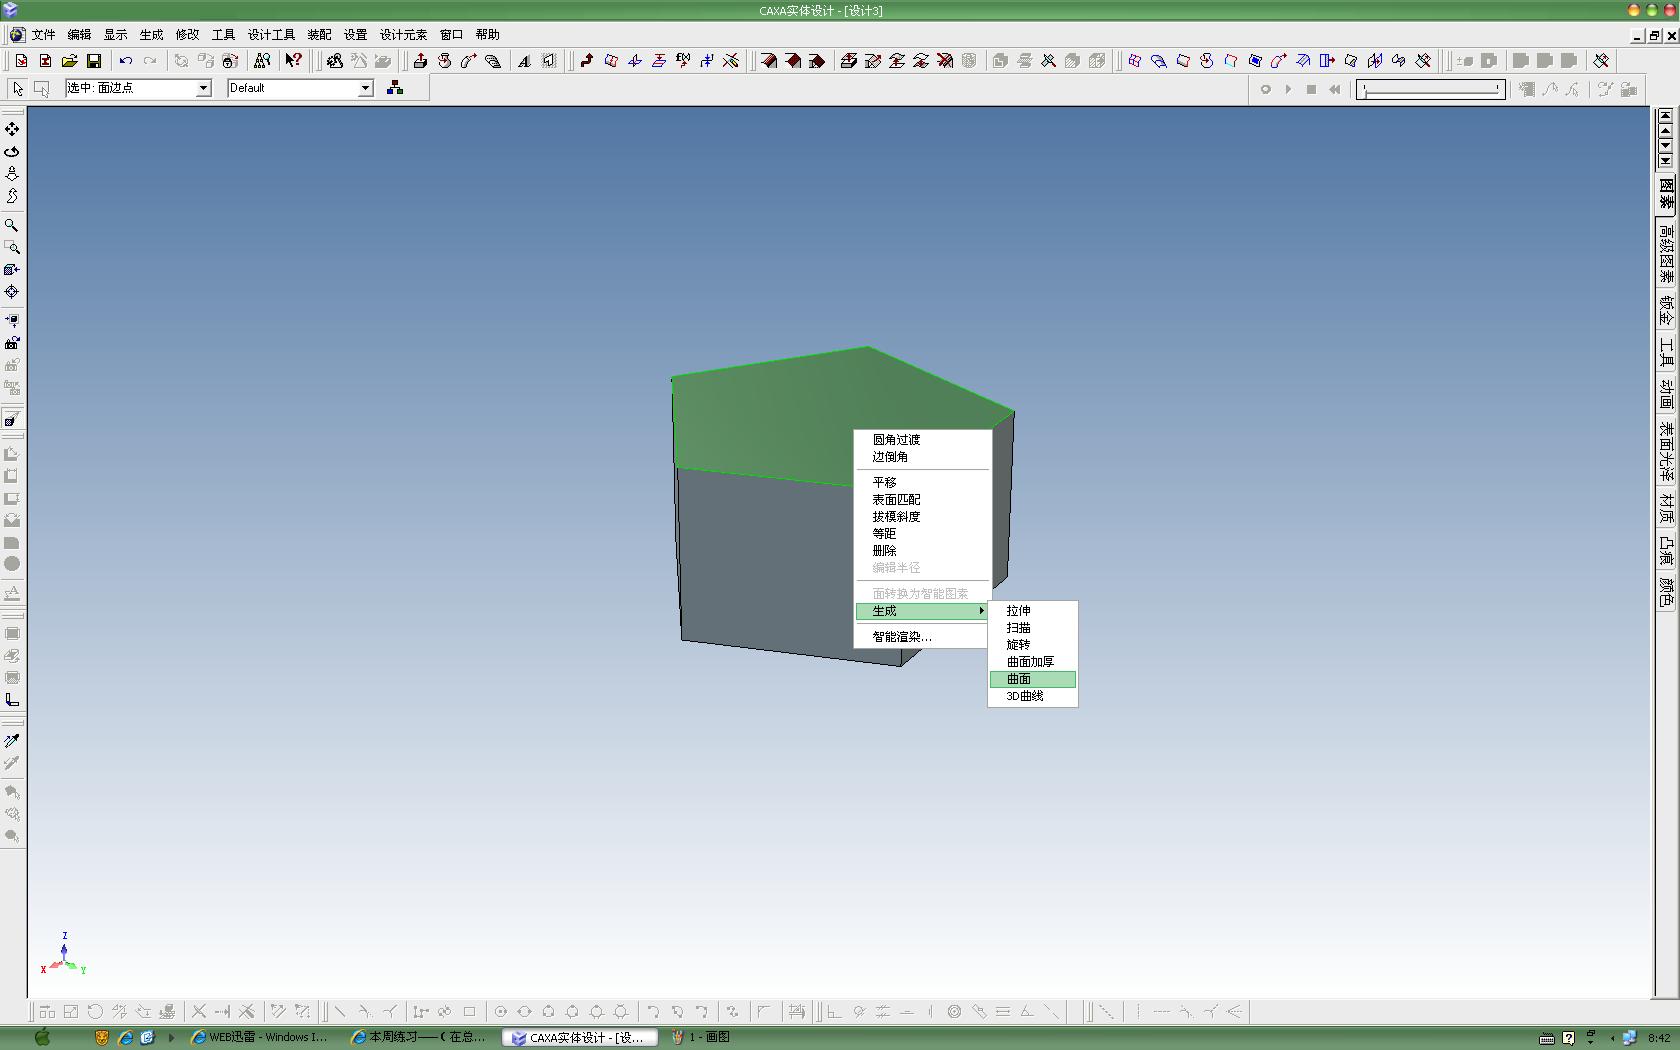This screenshot has height=1050, width=1680.
Task: Choose 圆角过渡 in the context menu
Action: pos(922,440)
